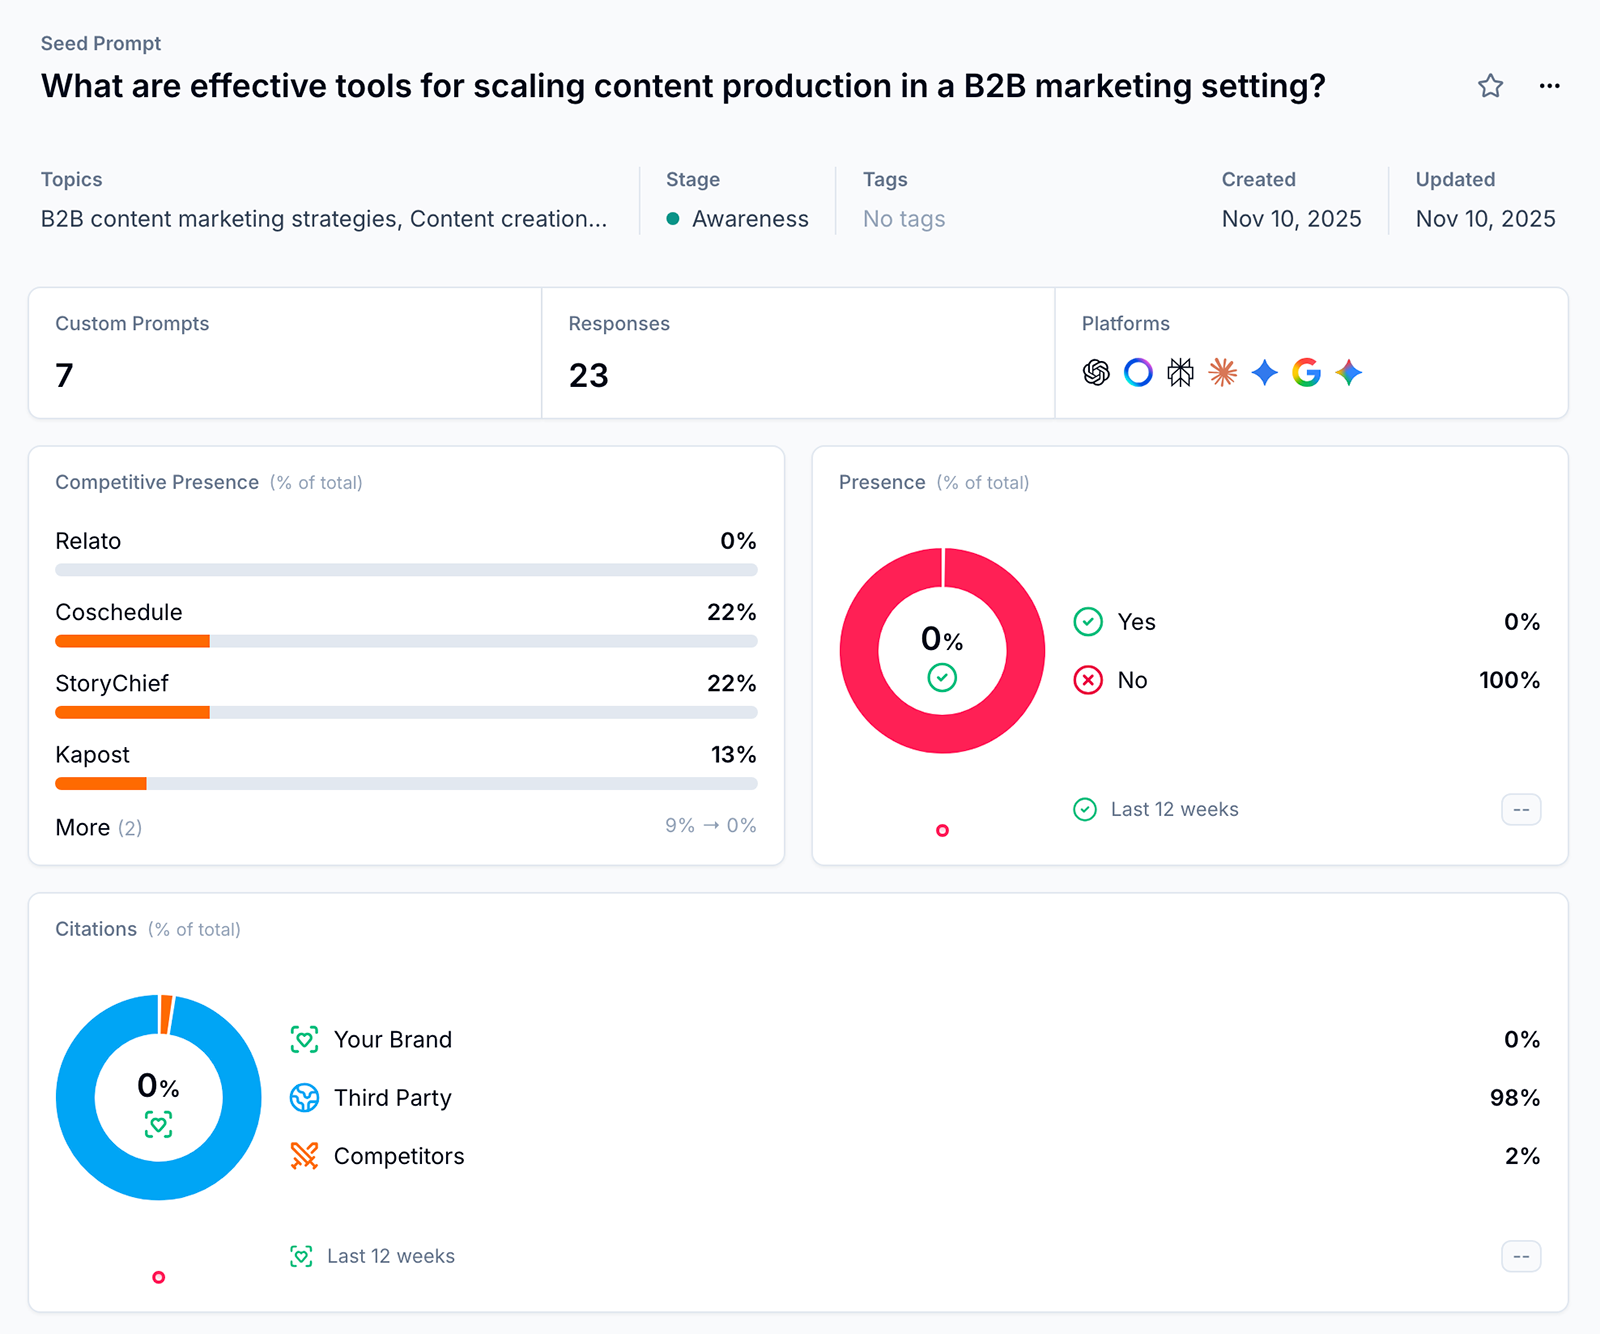Open the Citations Last 12 weeks dash button
Viewport: 1600px width, 1334px height.
(x=1521, y=1256)
